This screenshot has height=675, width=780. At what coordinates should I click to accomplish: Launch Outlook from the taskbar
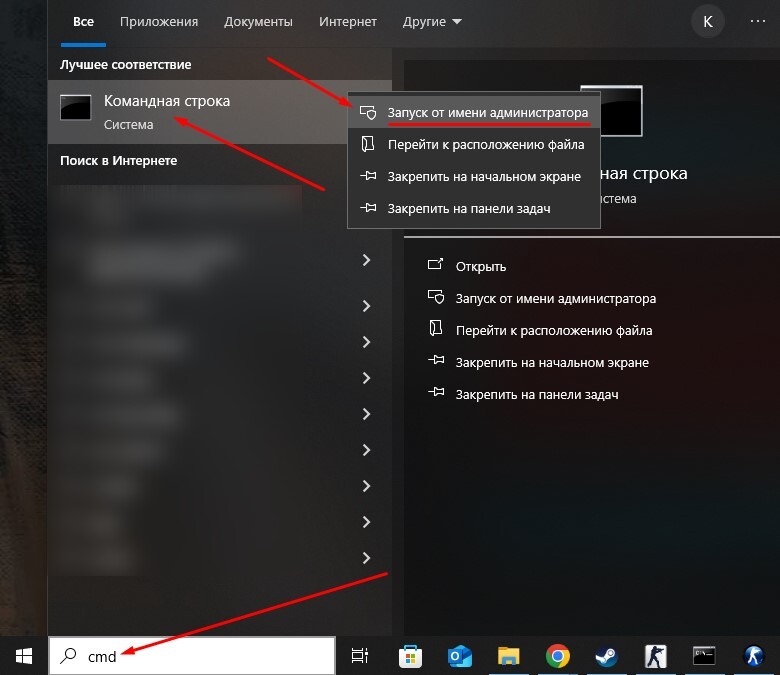(460, 656)
